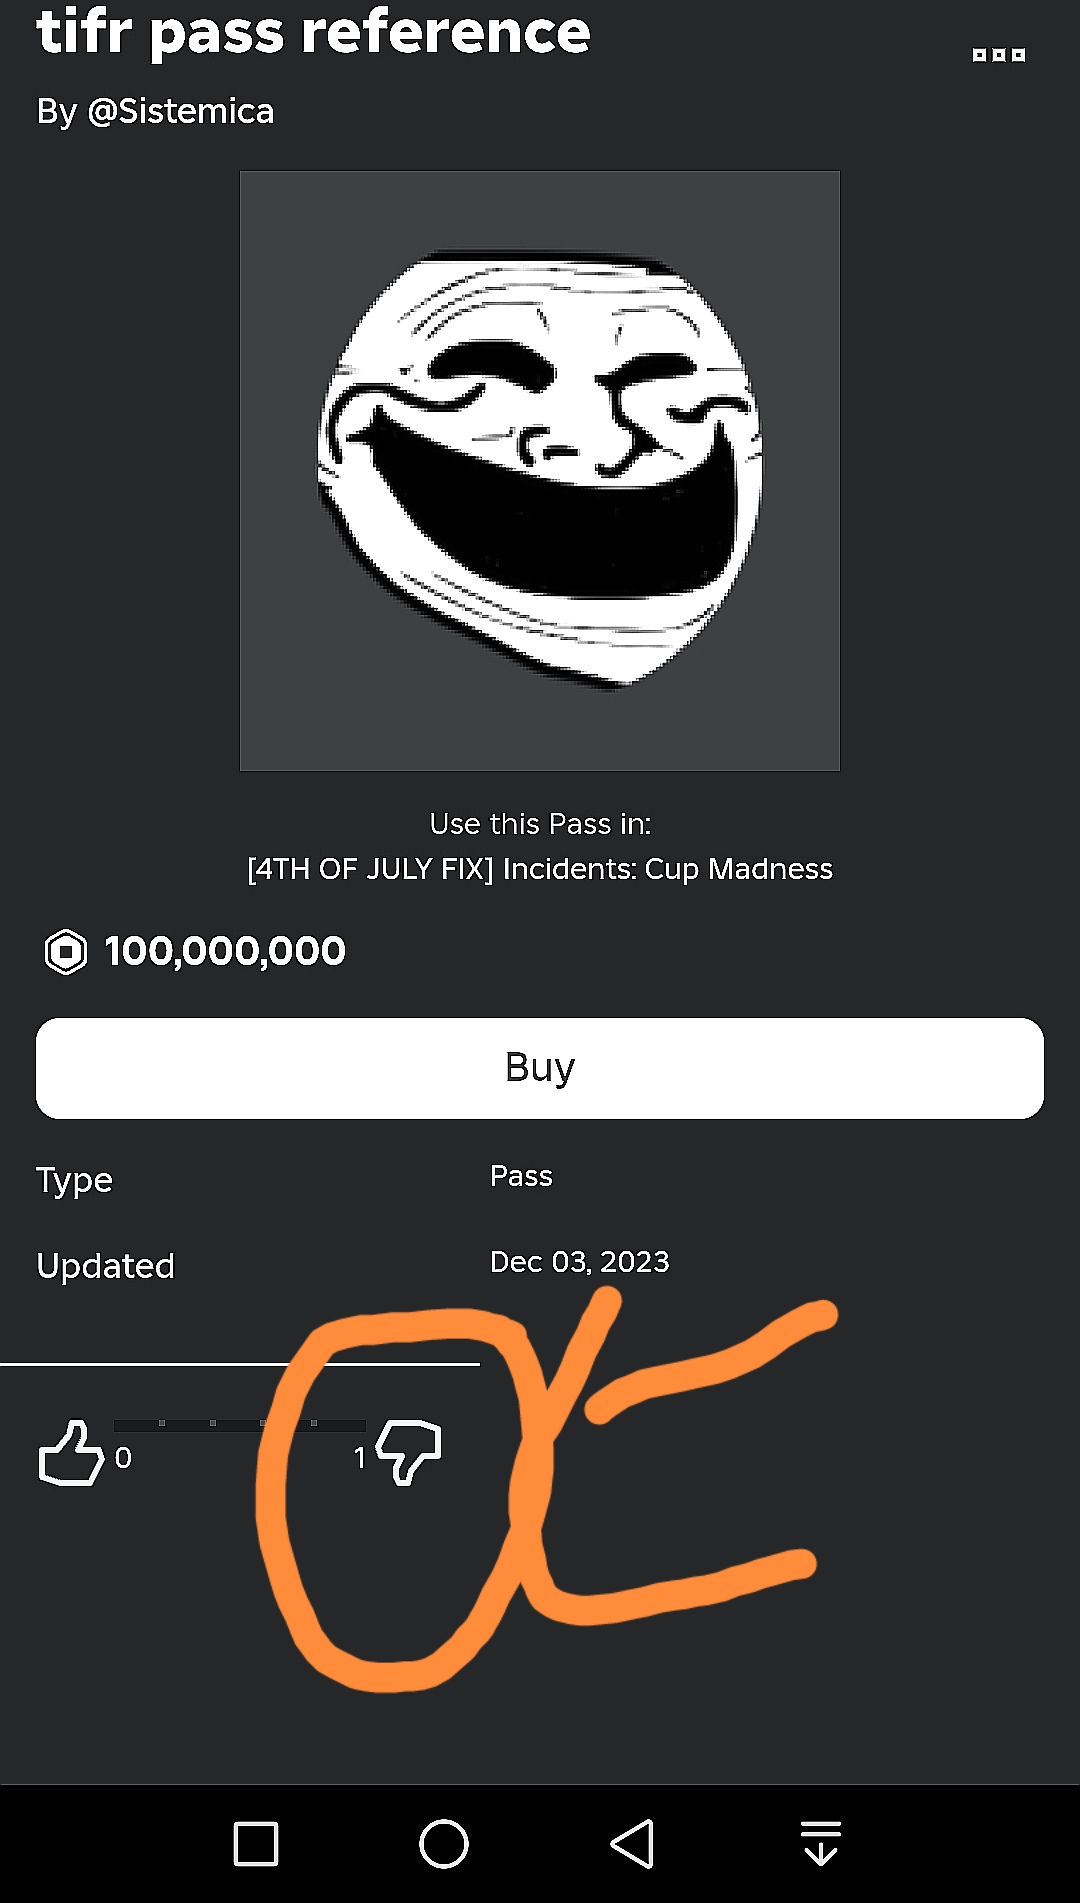
Task: Tap the Robux currency icon
Action: [x=66, y=951]
